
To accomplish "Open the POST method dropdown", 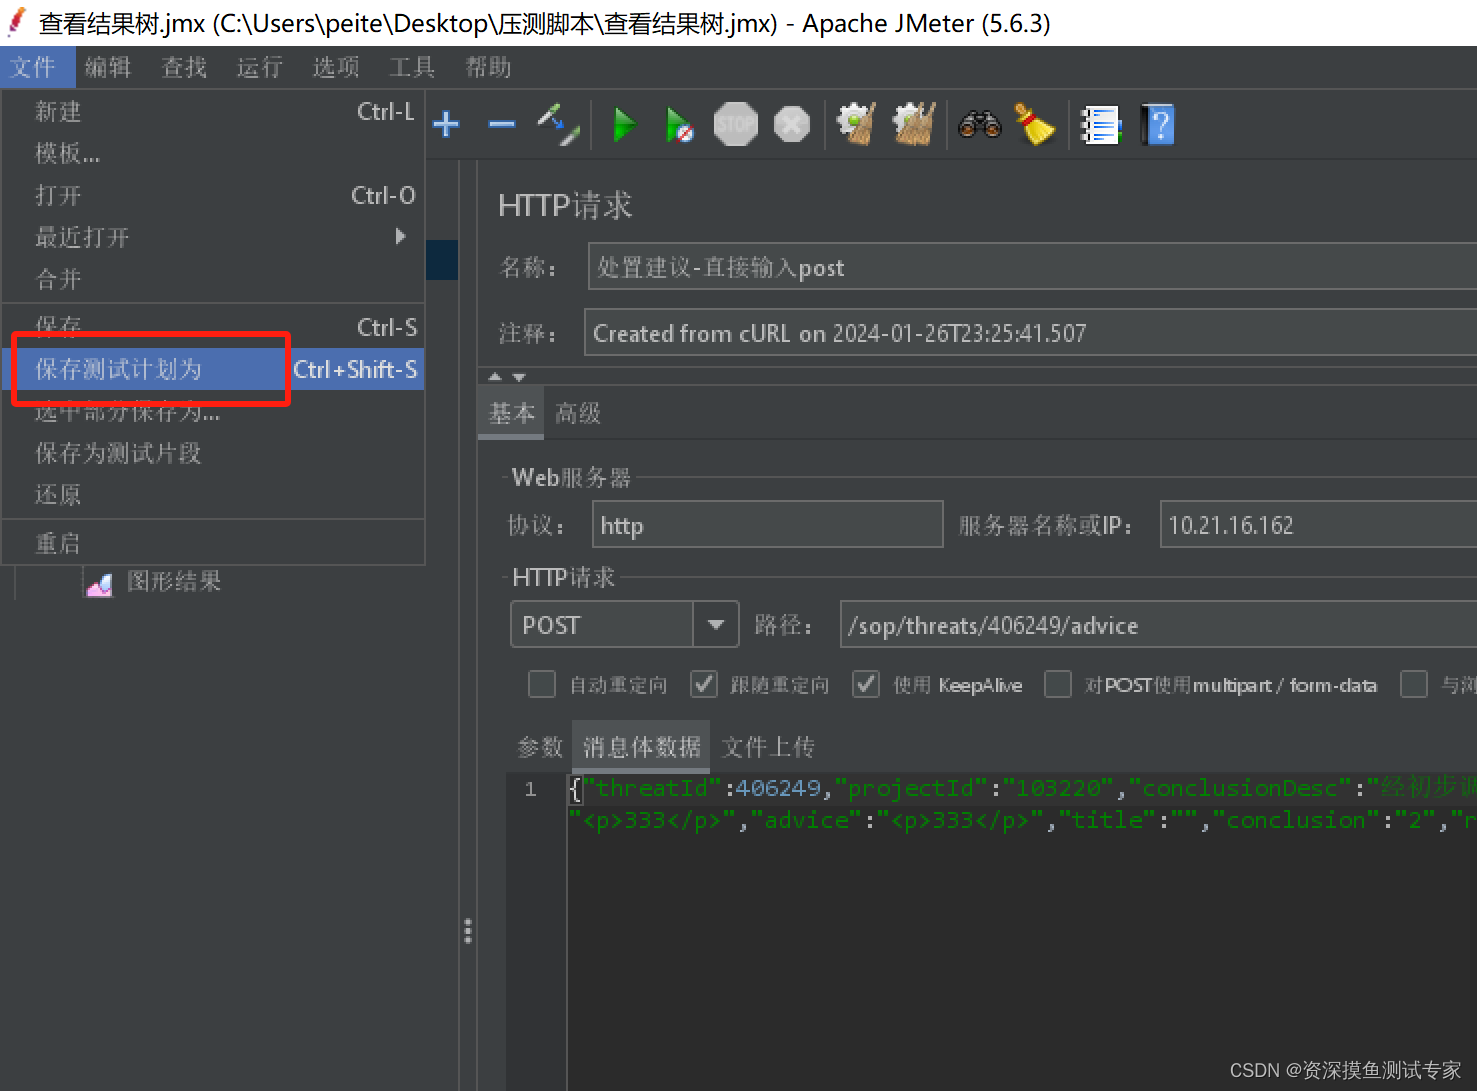I will pos(715,625).
